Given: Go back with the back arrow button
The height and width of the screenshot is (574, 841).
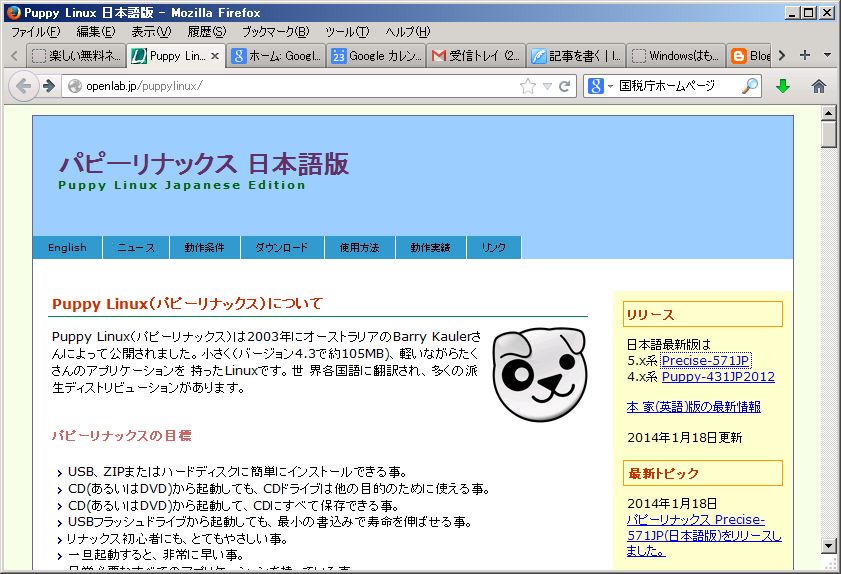Looking at the screenshot, I should point(23,86).
